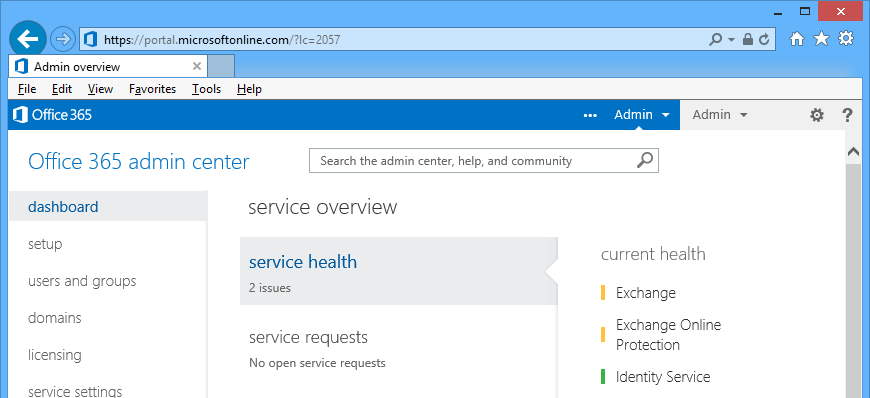Click the 'current health' heading
The image size is (870, 398).
coord(653,254)
